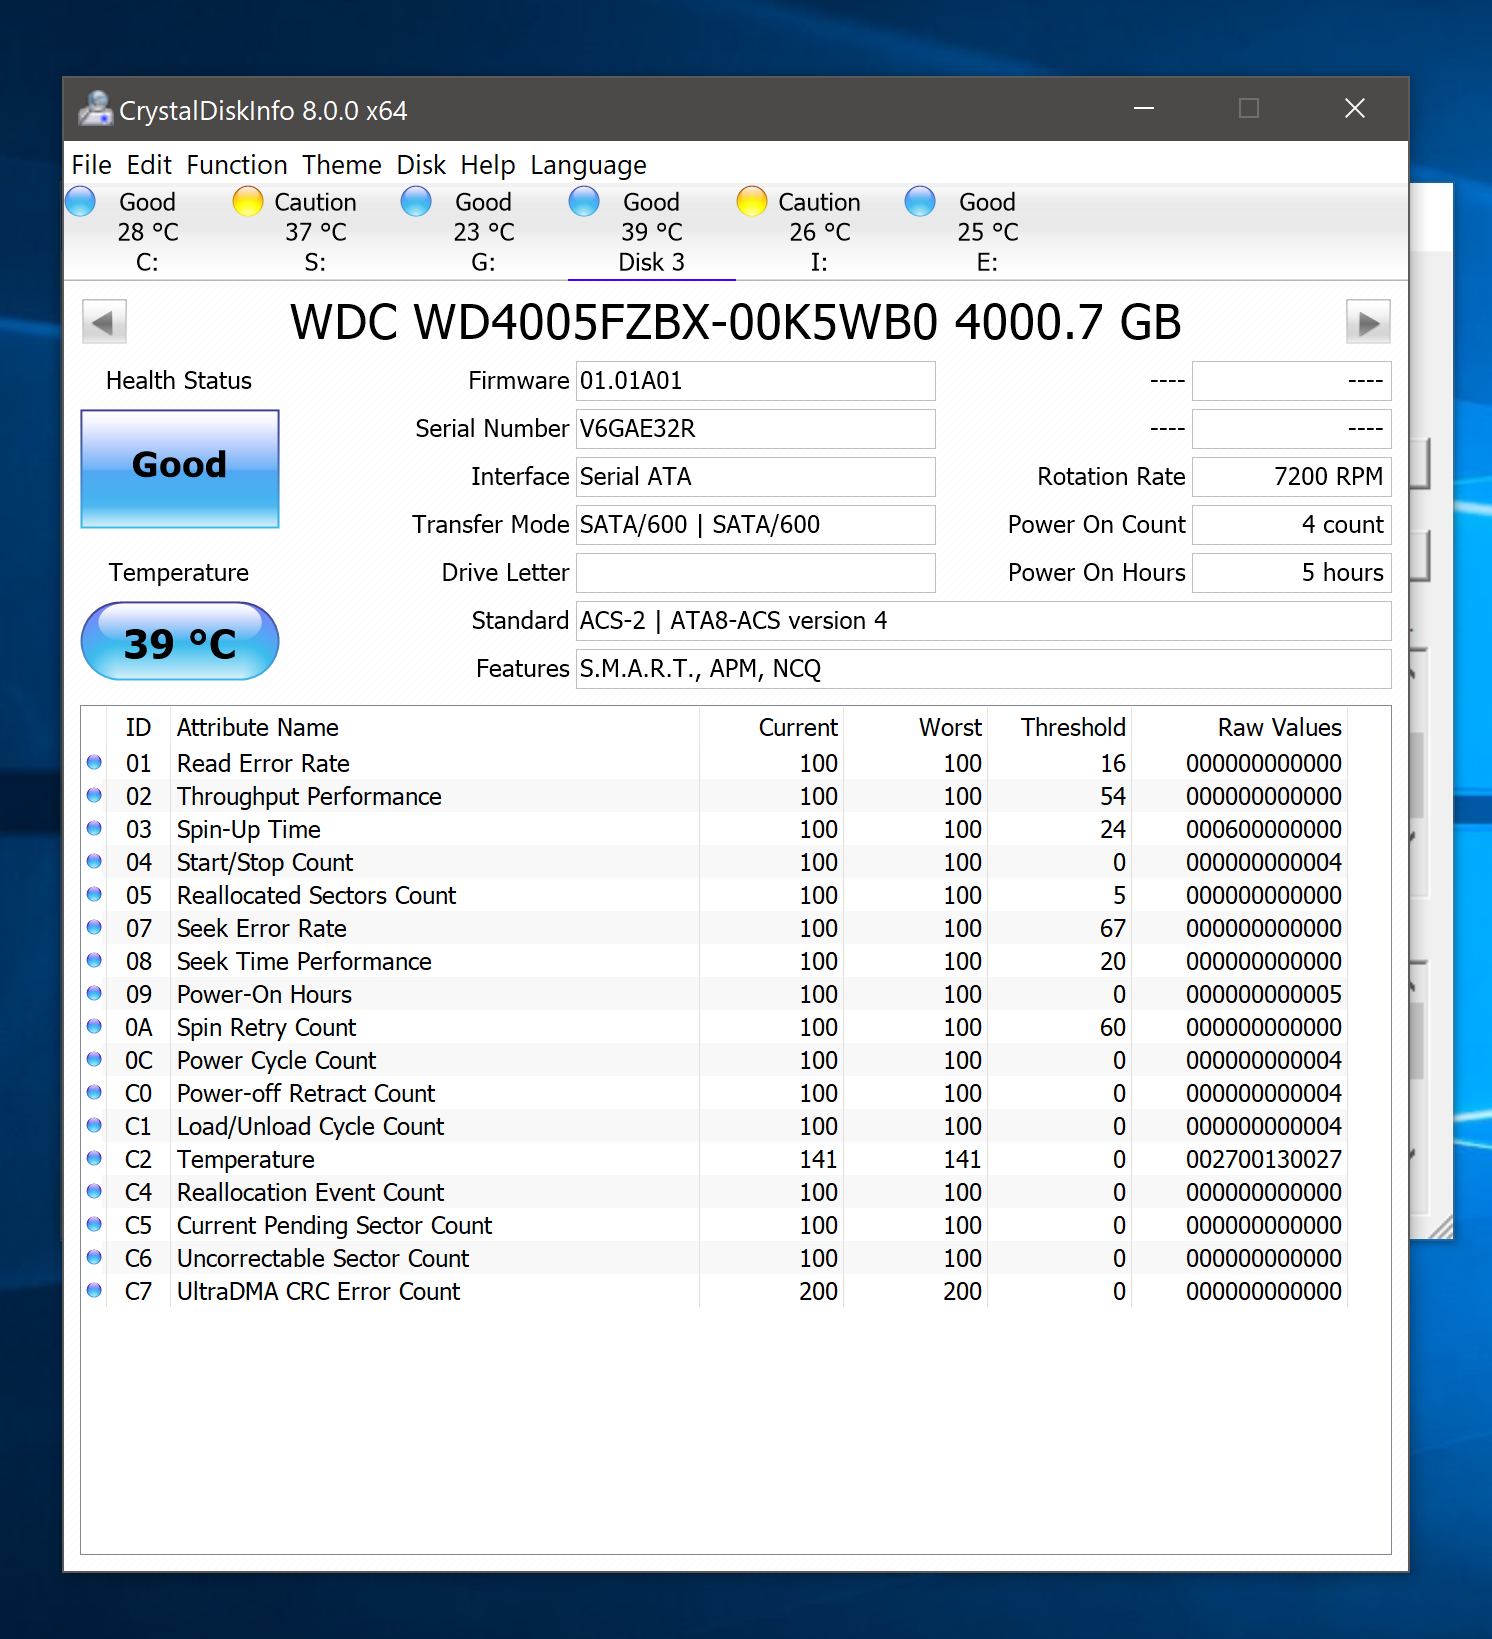Click the Power On Count value field
The width and height of the screenshot is (1492, 1639).
(1292, 525)
